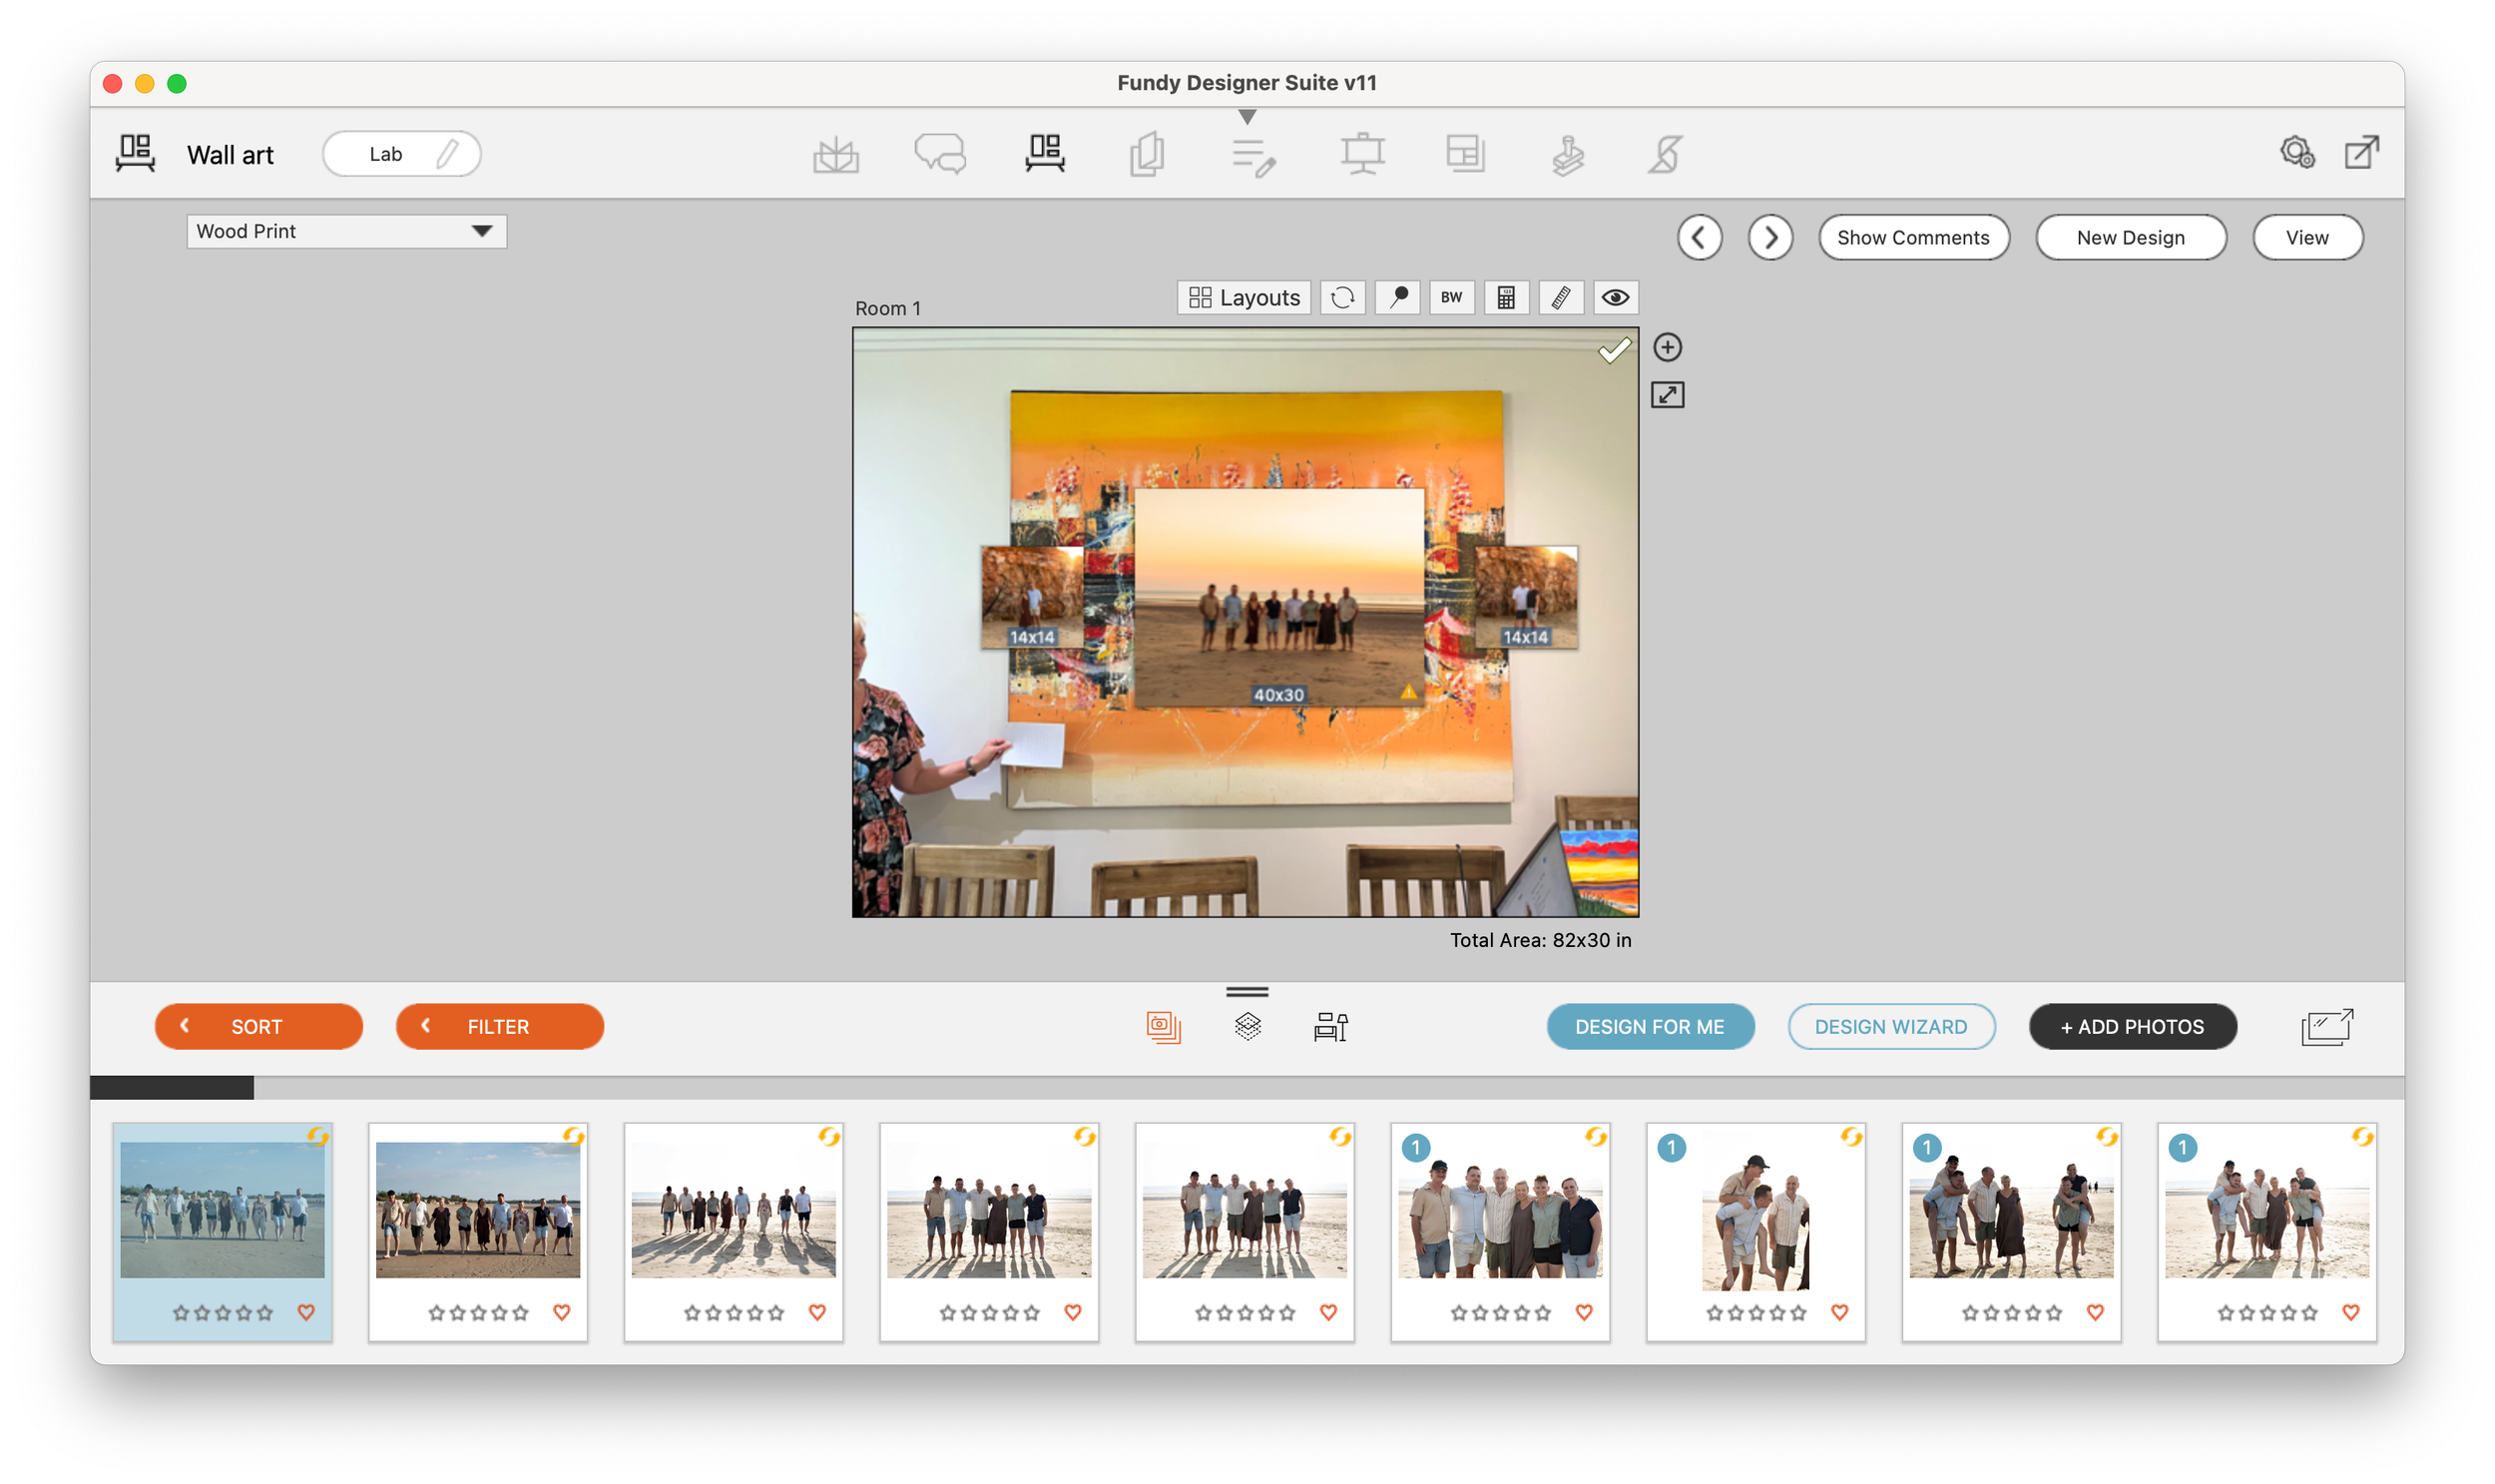Click the rotate layout icon

tap(1343, 297)
